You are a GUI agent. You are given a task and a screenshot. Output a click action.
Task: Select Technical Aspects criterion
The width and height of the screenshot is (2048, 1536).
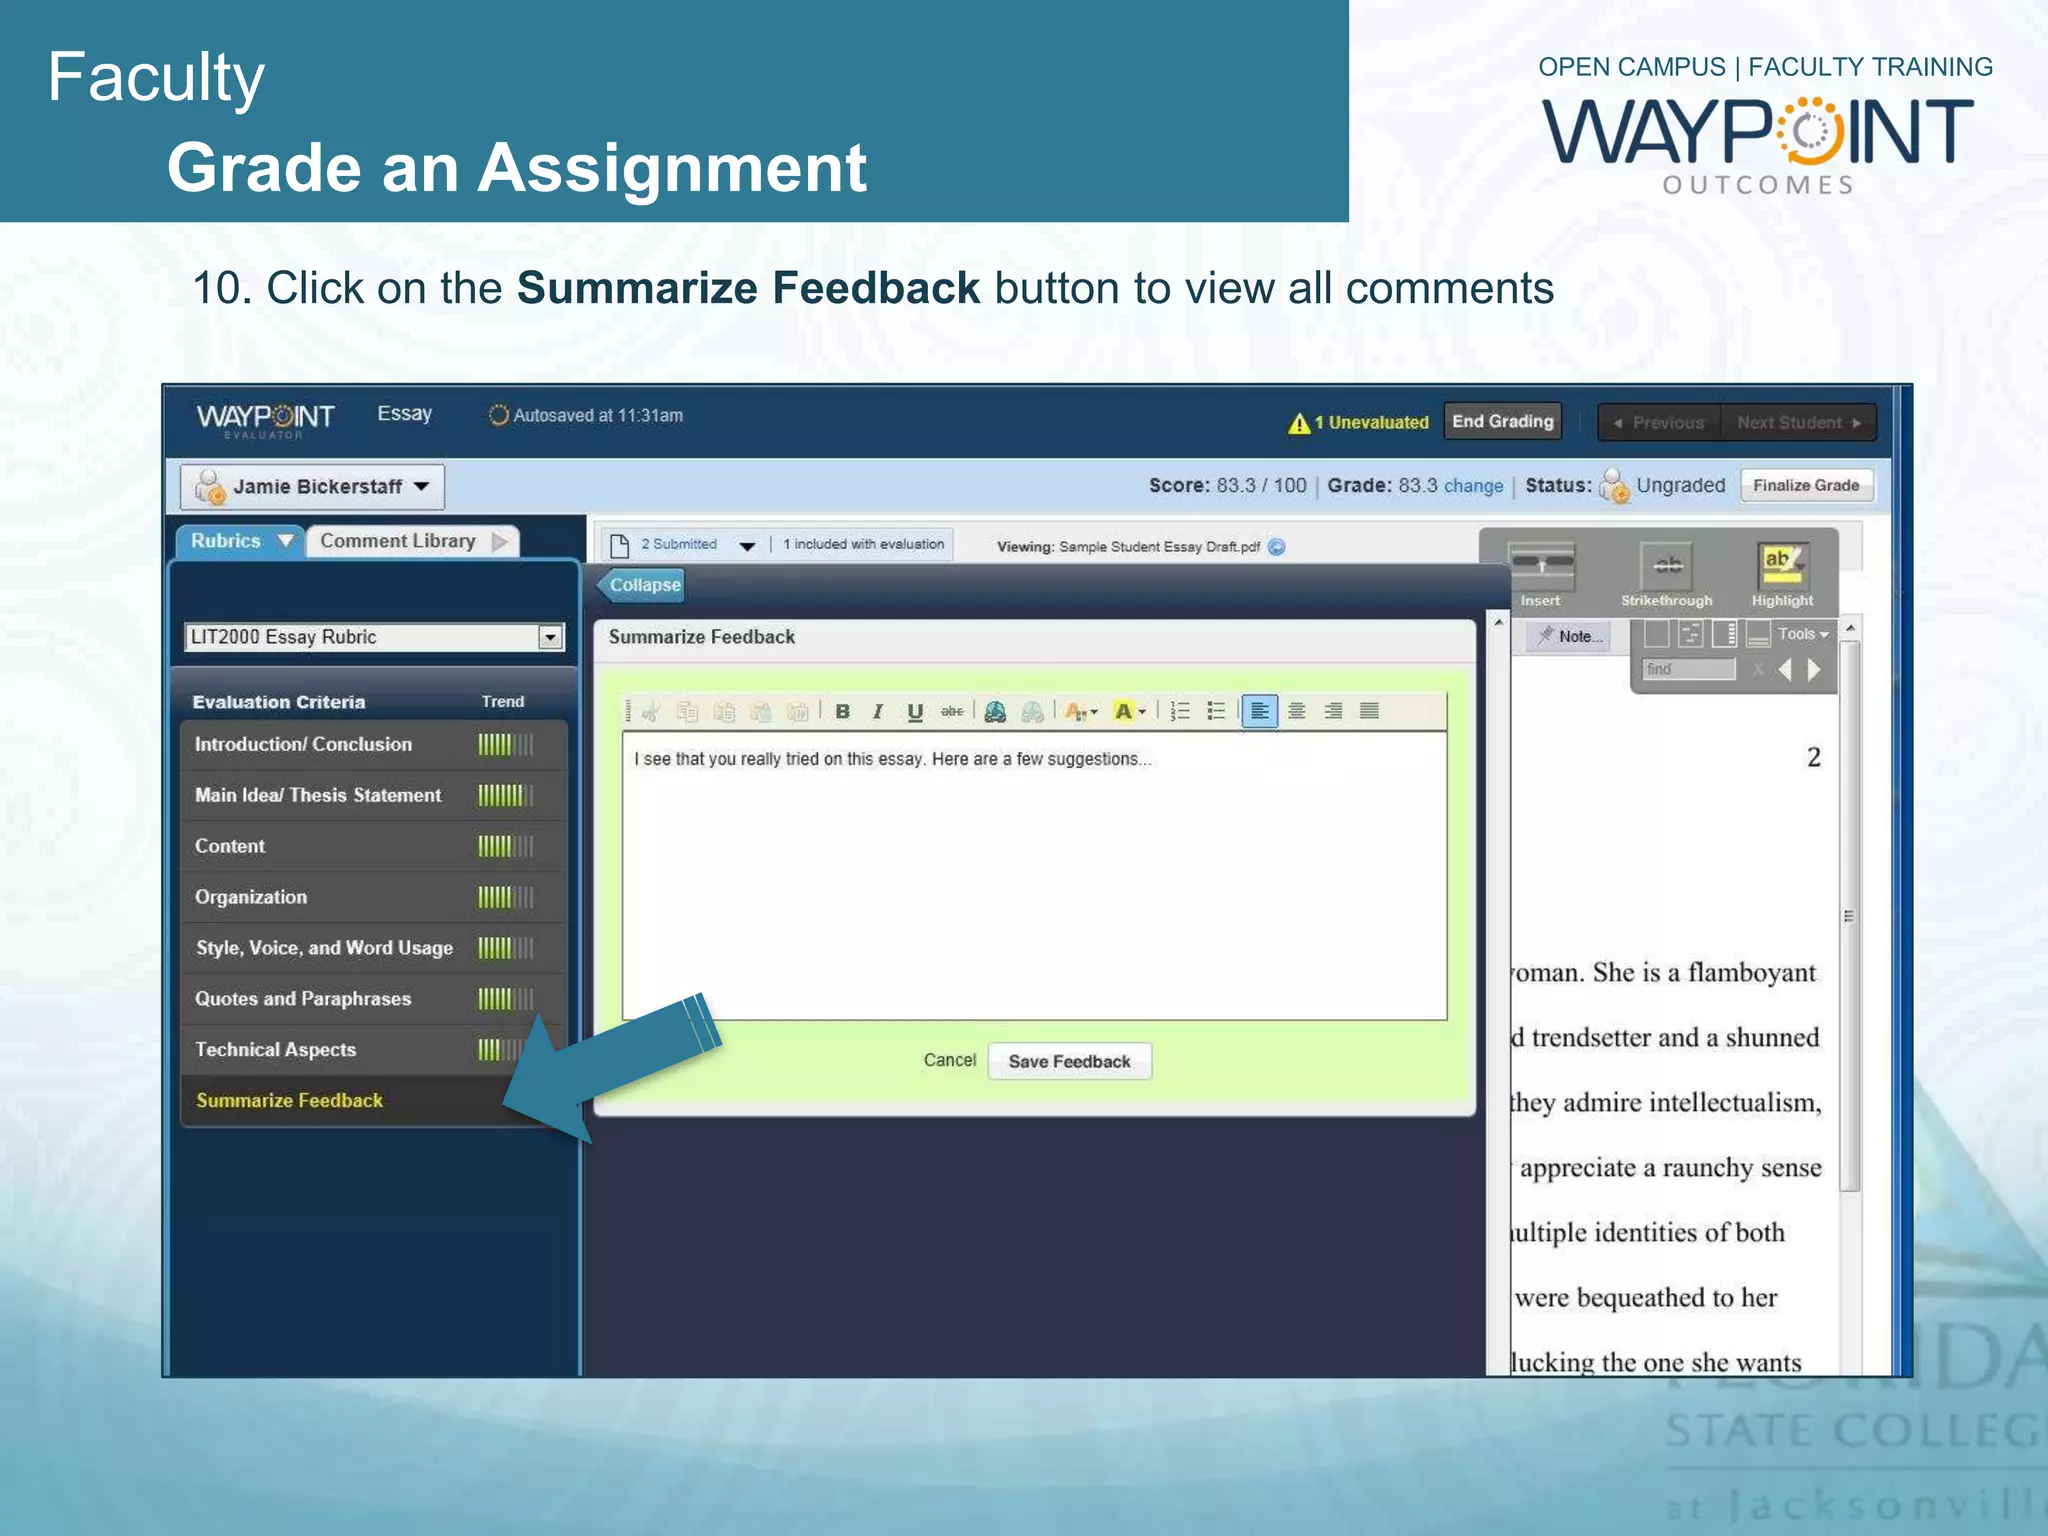pos(374,1050)
